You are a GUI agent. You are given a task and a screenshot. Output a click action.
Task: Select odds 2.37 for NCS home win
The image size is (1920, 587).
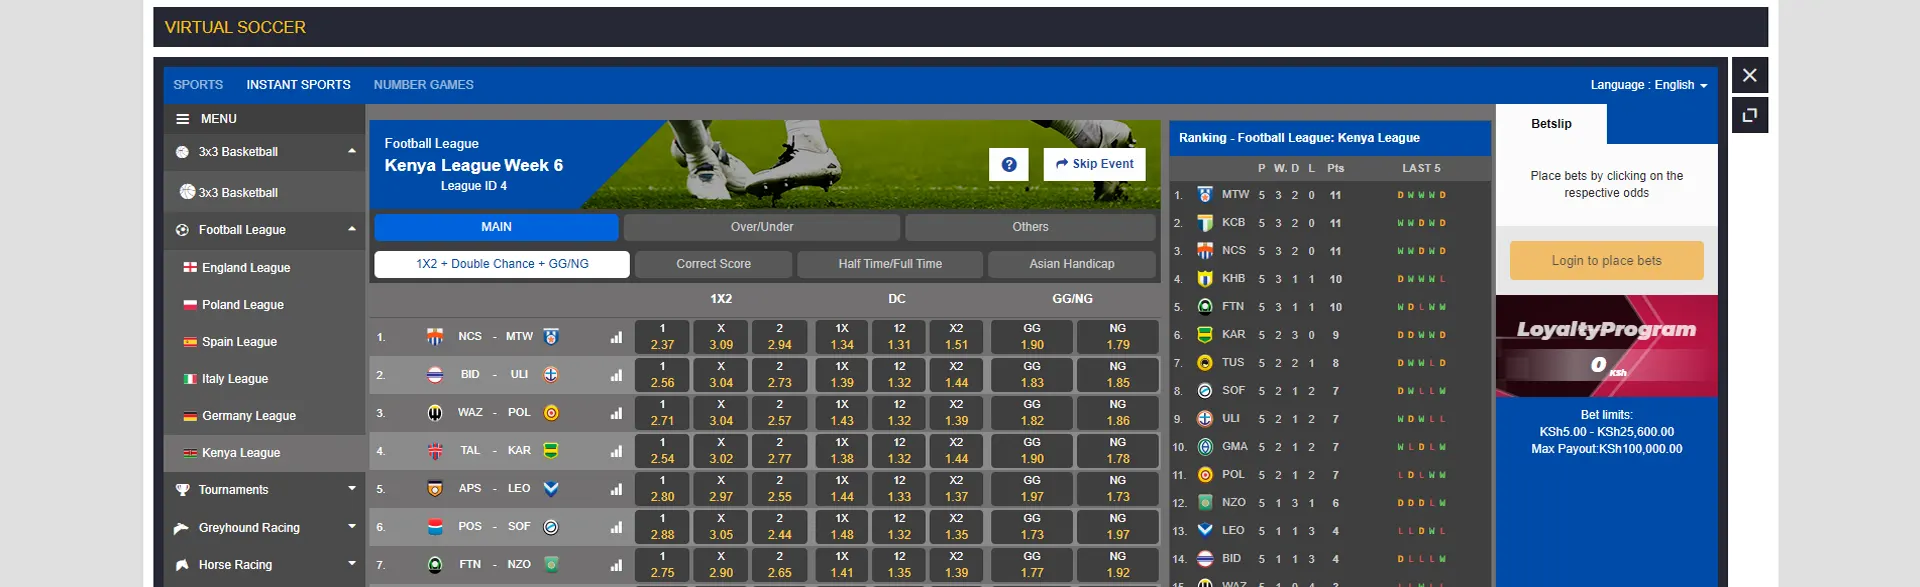(662, 337)
